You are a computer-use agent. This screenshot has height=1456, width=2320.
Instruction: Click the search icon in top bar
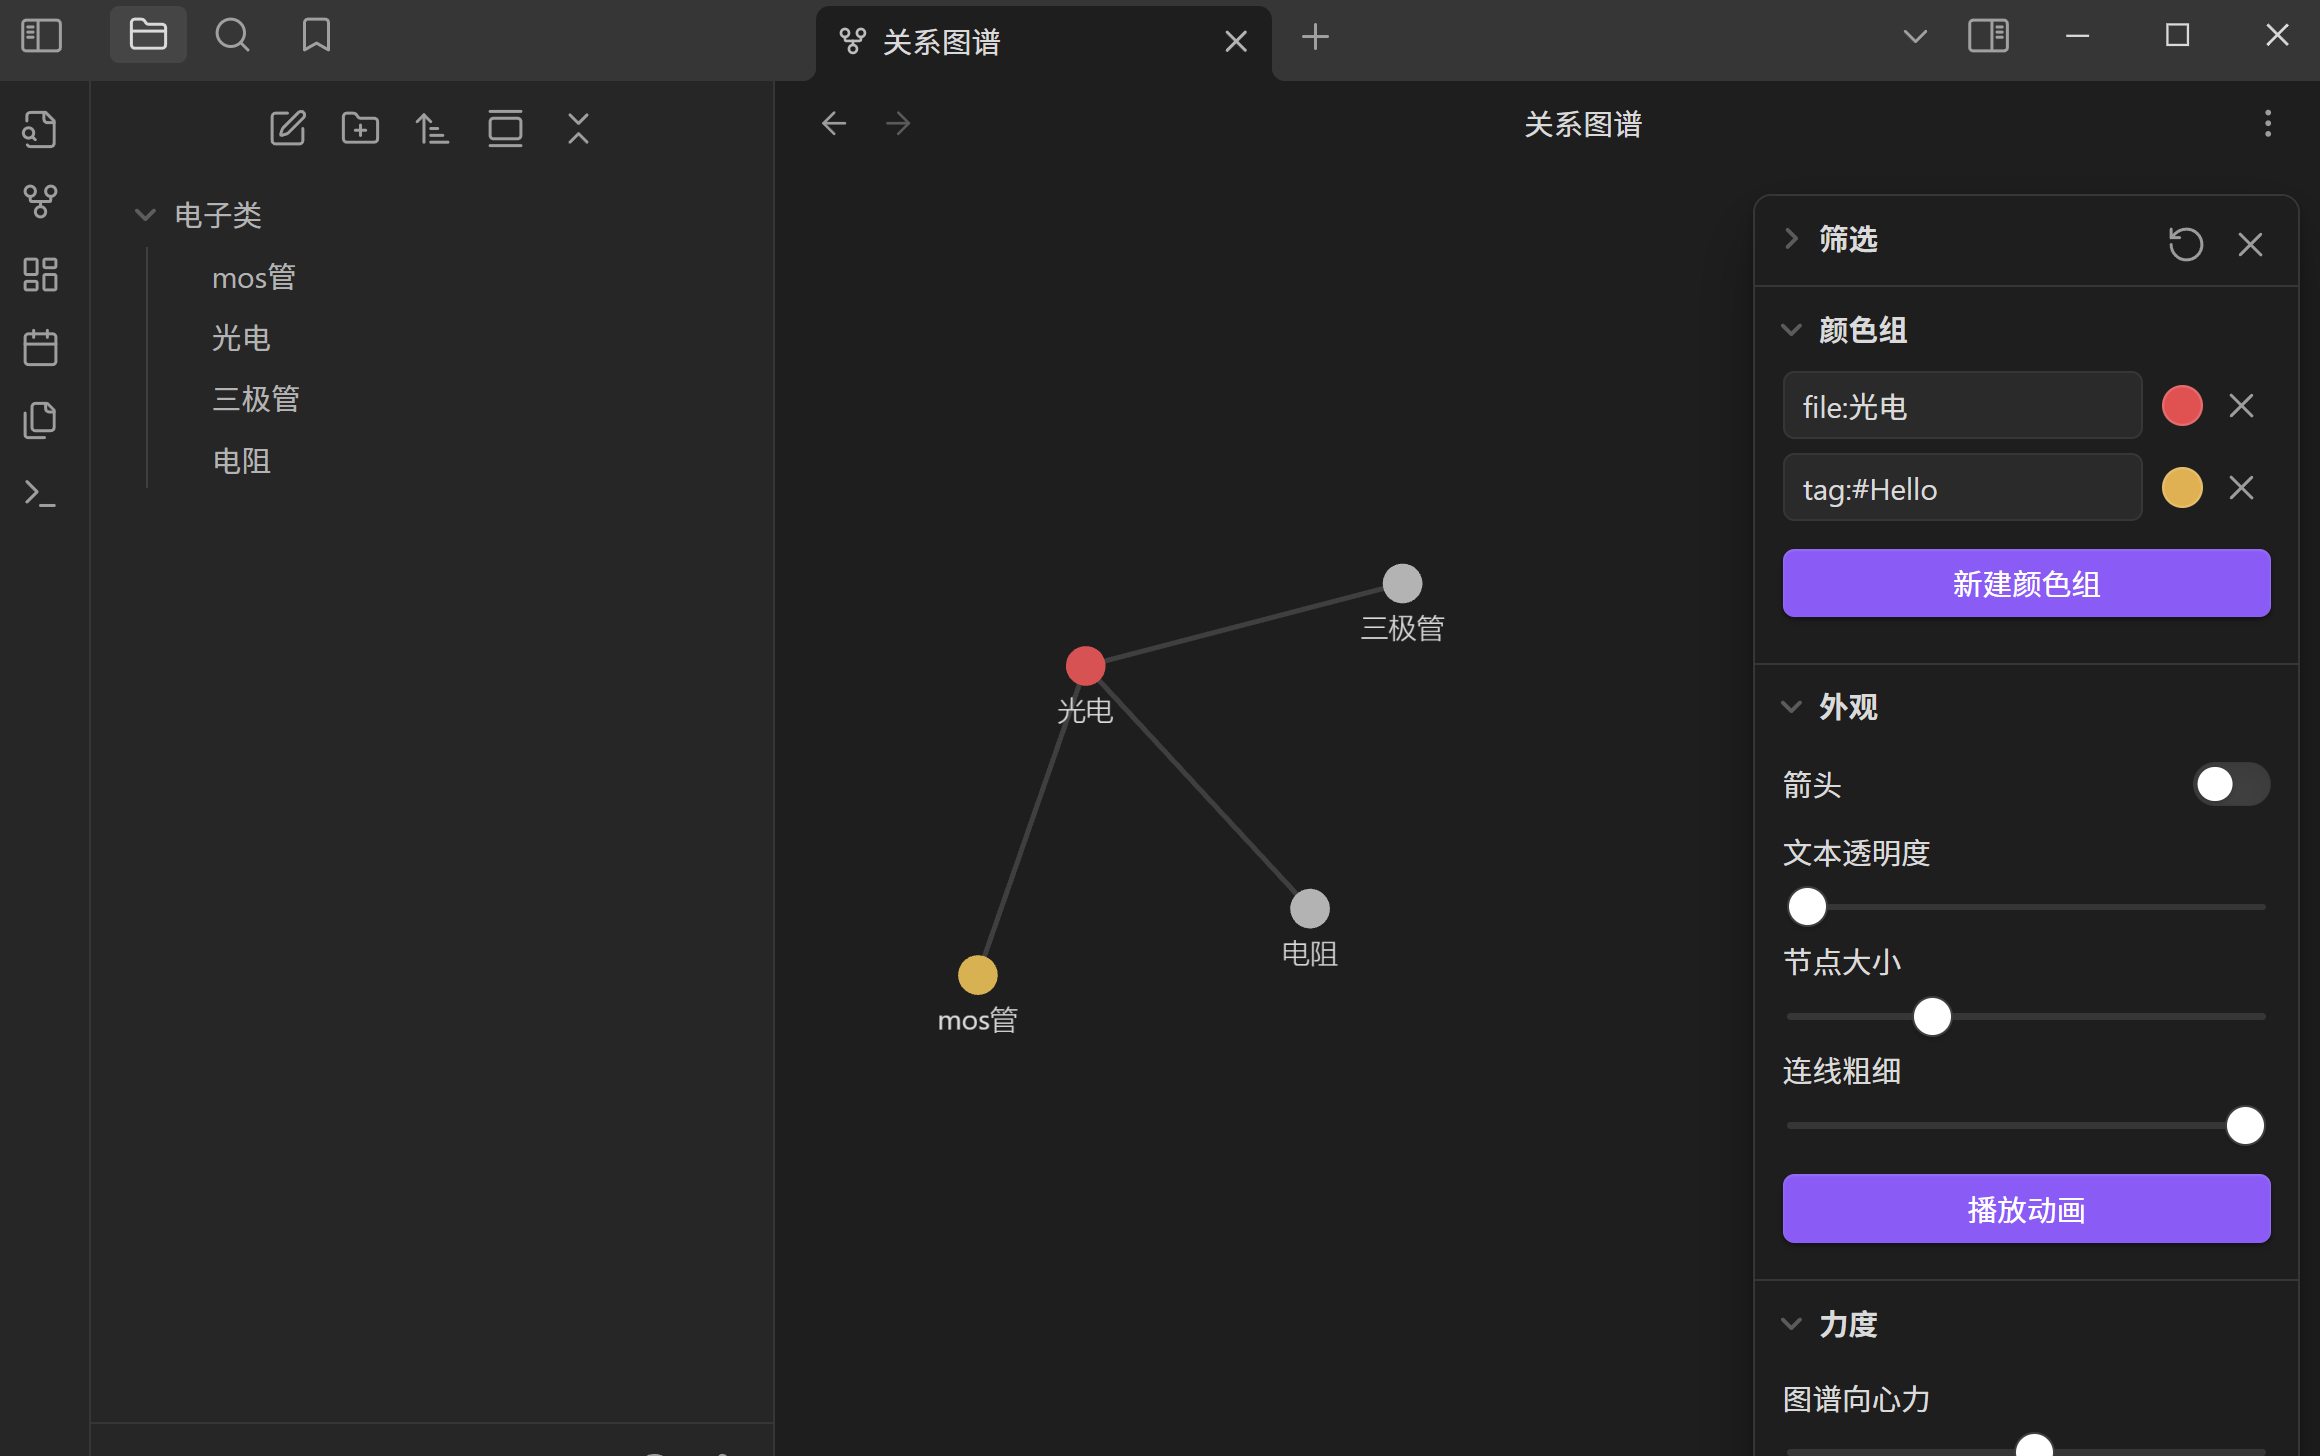(x=232, y=36)
